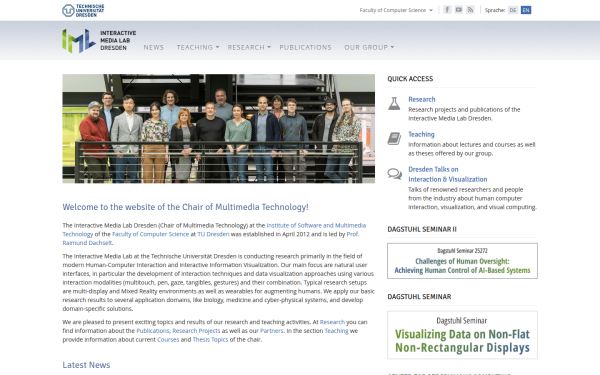This screenshot has width=600, height=375.
Task: Open the Facebook icon in the header
Action: [x=447, y=10]
